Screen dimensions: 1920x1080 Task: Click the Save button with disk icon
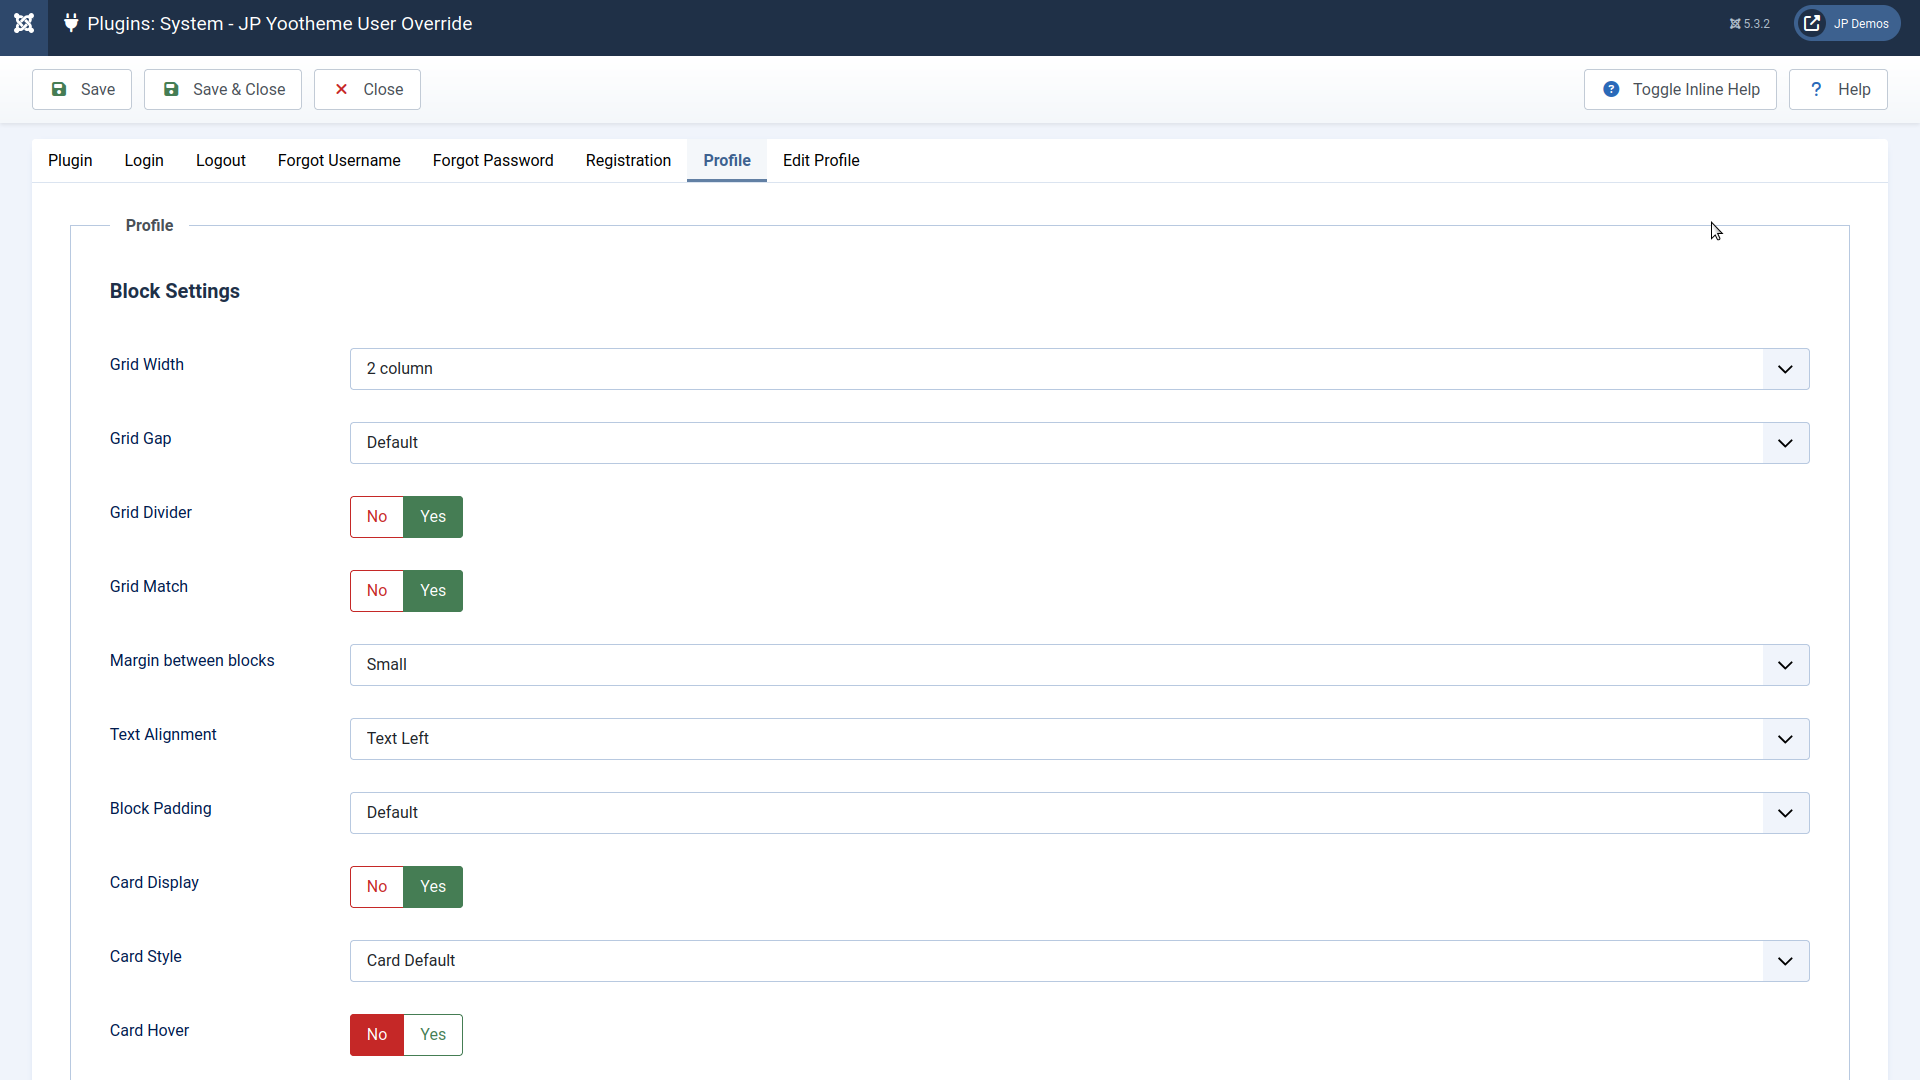(82, 90)
